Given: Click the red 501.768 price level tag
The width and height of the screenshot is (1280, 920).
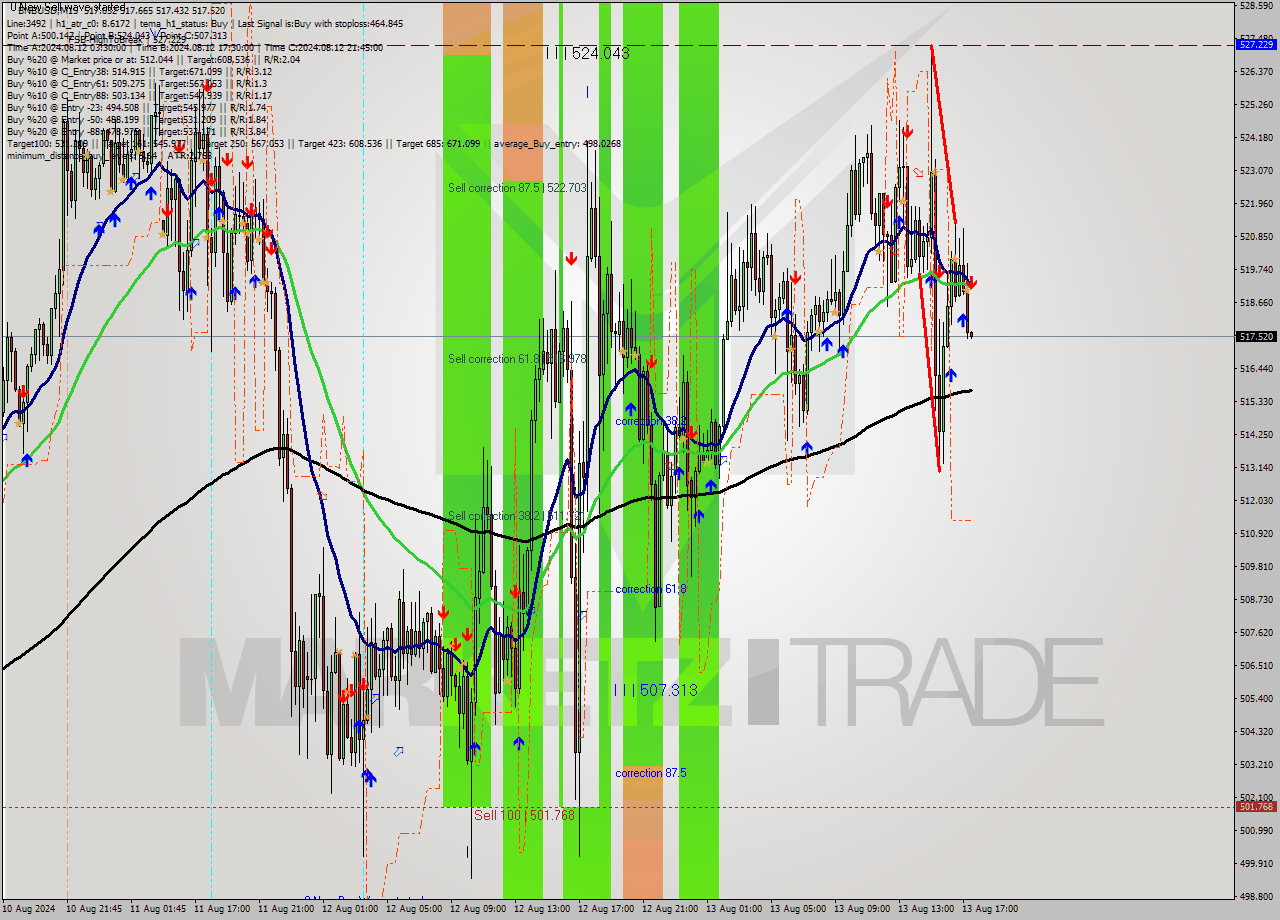Looking at the screenshot, I should [1256, 806].
